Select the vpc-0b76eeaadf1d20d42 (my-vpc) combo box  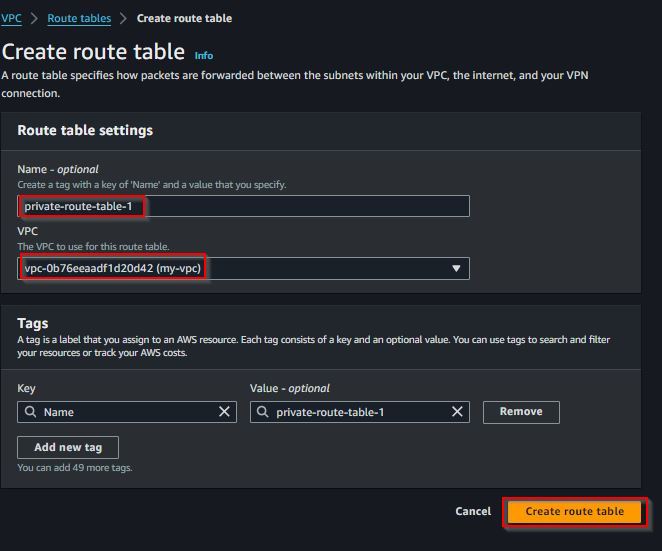pyautogui.click(x=243, y=269)
